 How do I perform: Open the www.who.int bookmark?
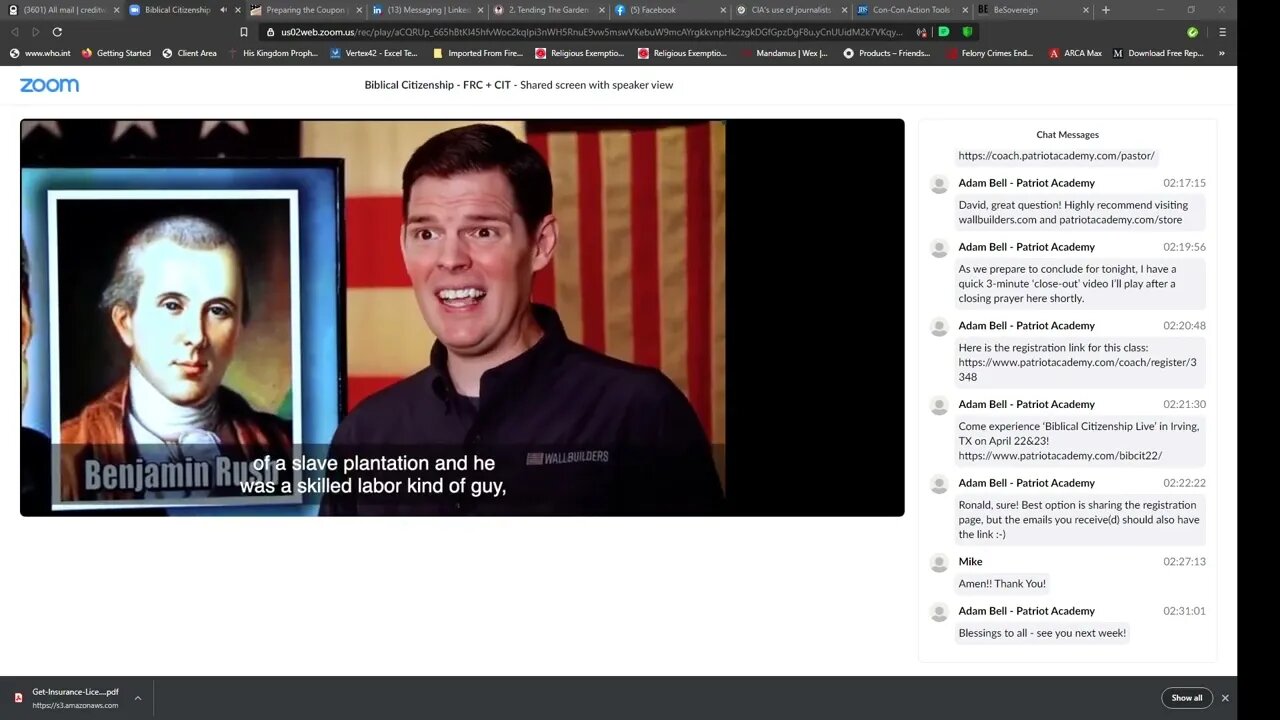pyautogui.click(x=38, y=53)
